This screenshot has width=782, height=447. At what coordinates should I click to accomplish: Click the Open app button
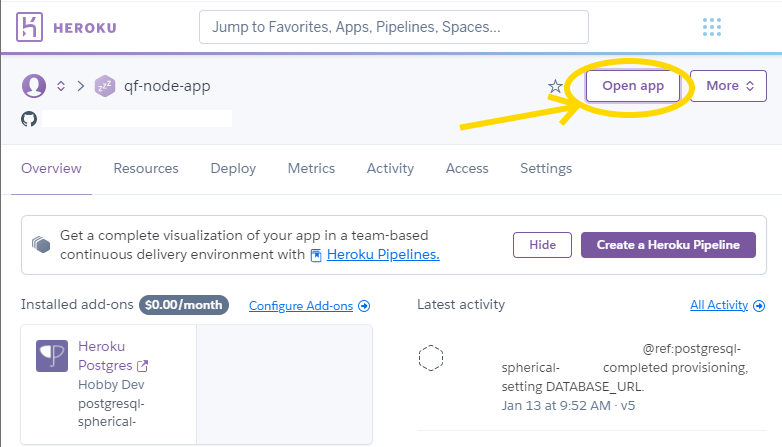(633, 86)
